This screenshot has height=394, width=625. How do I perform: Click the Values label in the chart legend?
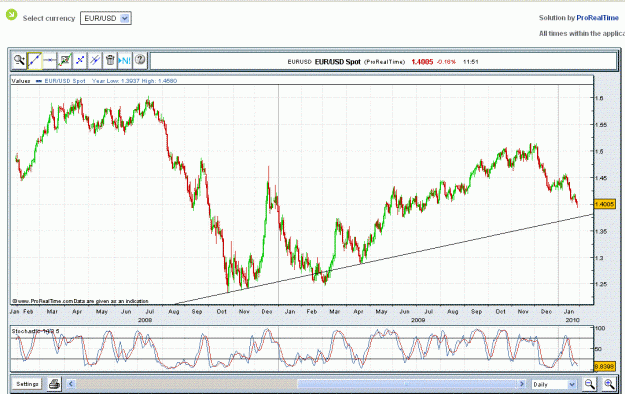point(21,81)
